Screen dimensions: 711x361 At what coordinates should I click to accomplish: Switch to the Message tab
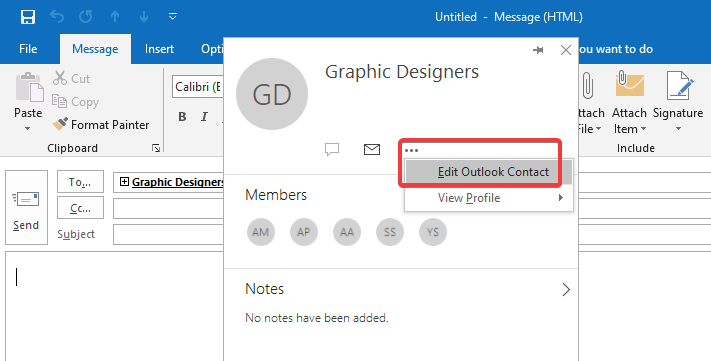click(x=95, y=49)
